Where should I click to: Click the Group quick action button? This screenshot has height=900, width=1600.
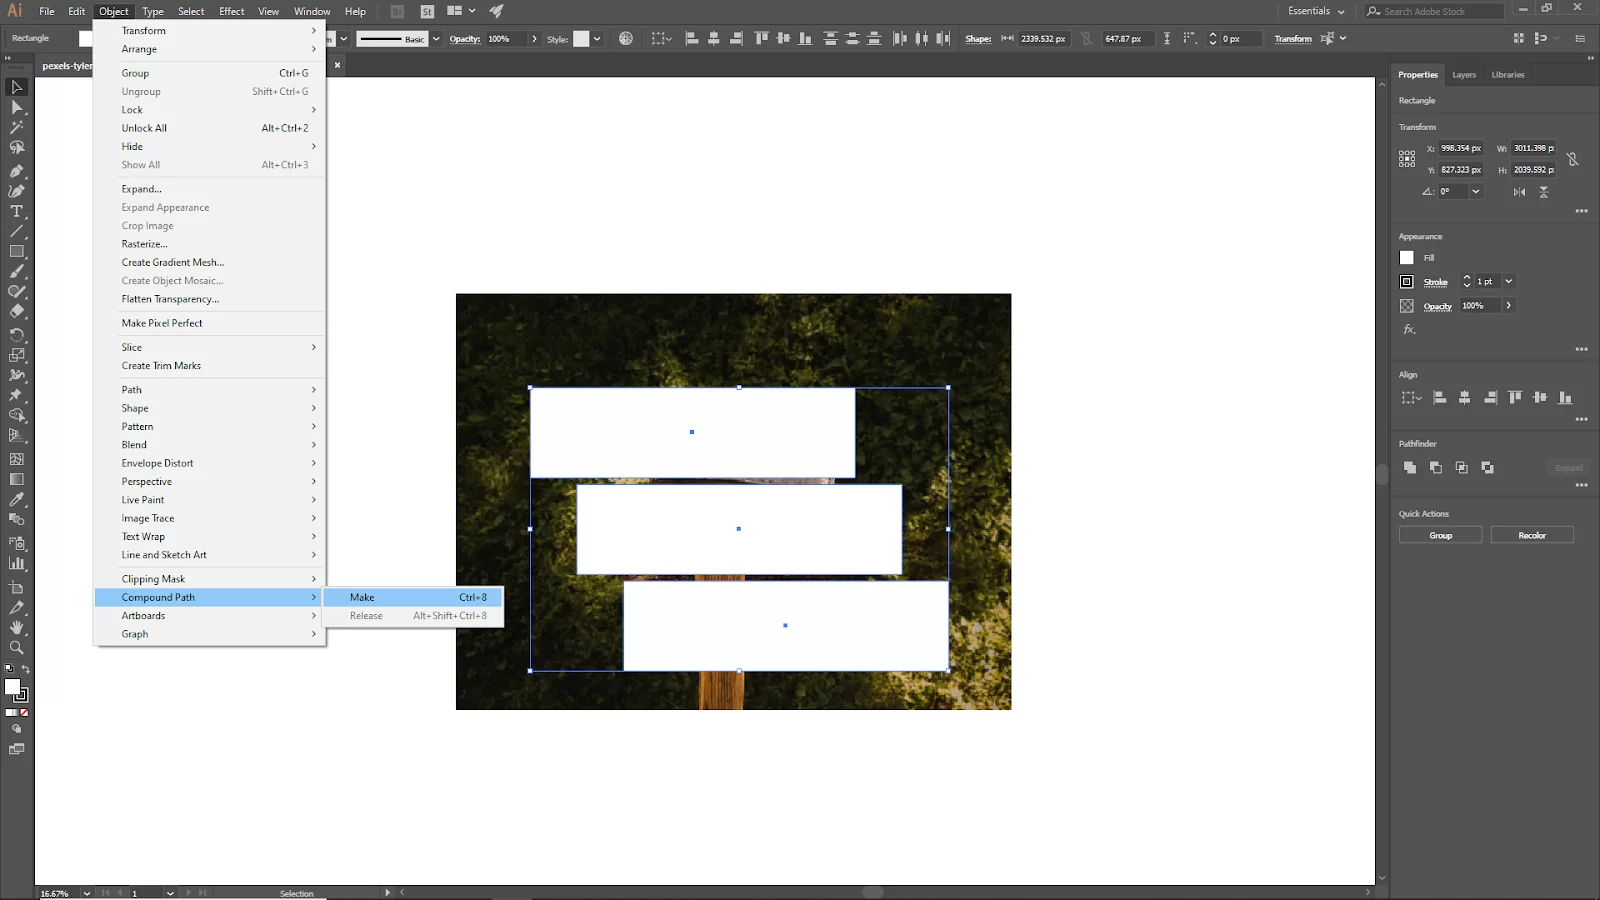tap(1440, 535)
